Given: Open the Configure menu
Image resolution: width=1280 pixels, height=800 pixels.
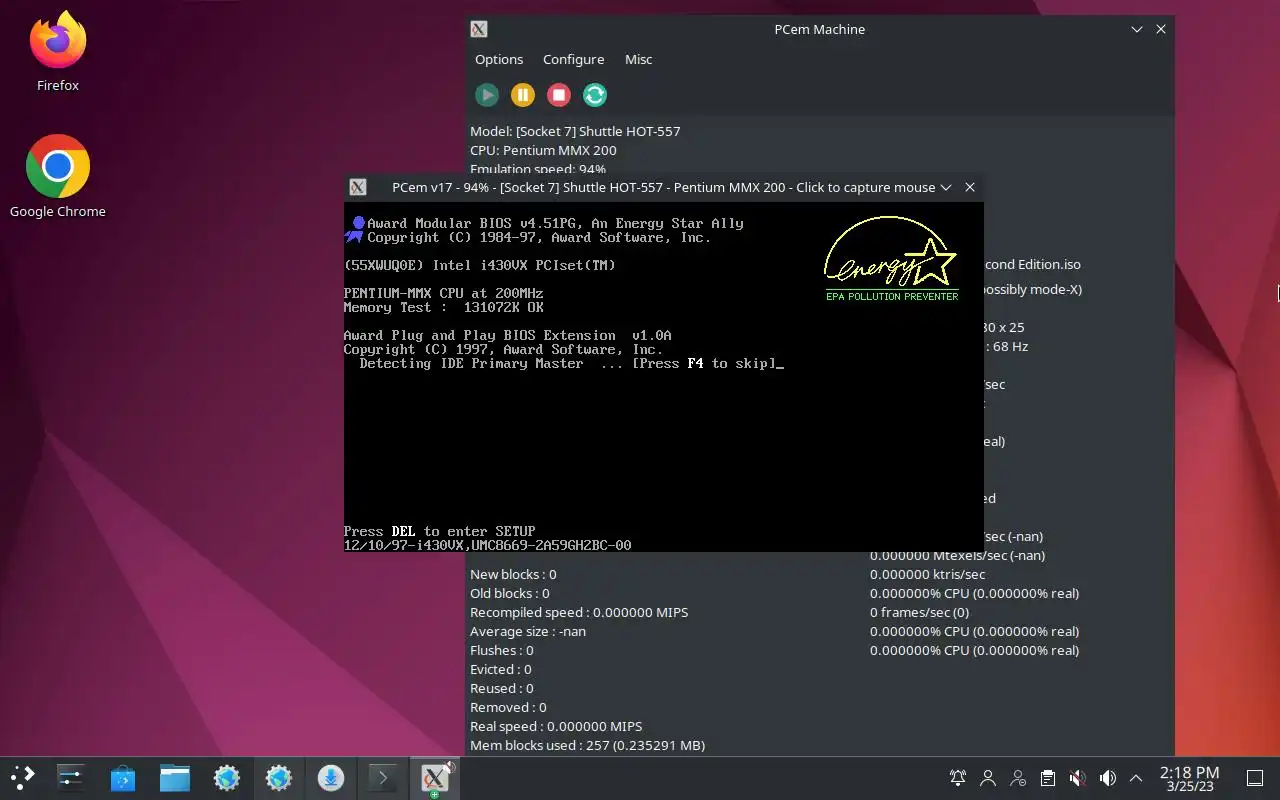Looking at the screenshot, I should pyautogui.click(x=573, y=59).
